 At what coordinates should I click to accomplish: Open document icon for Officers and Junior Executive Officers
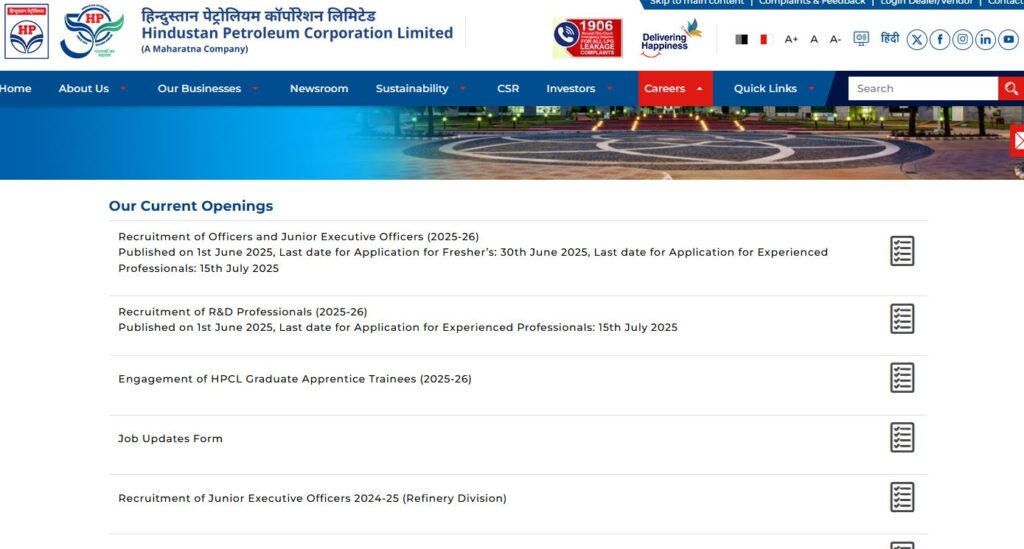(x=902, y=251)
